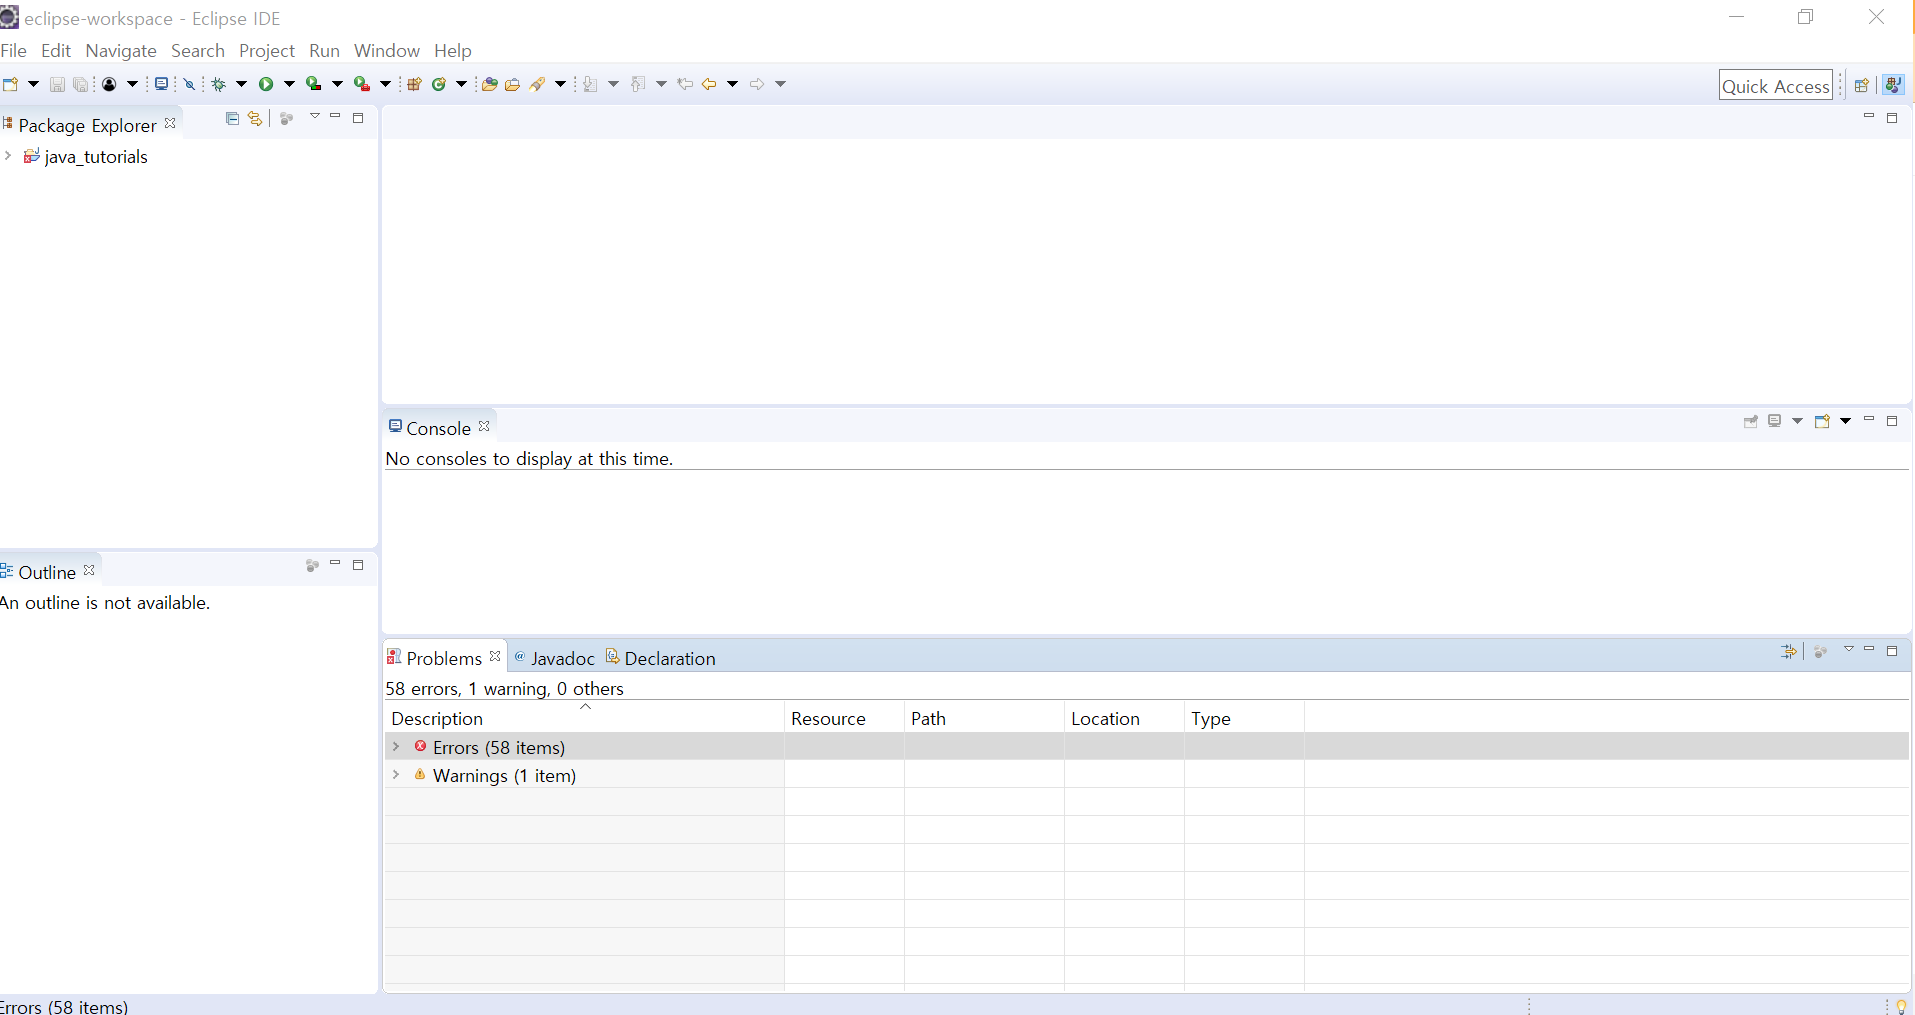This screenshot has height=1015, width=1915.
Task: Select the Problems tab
Action: (444, 658)
